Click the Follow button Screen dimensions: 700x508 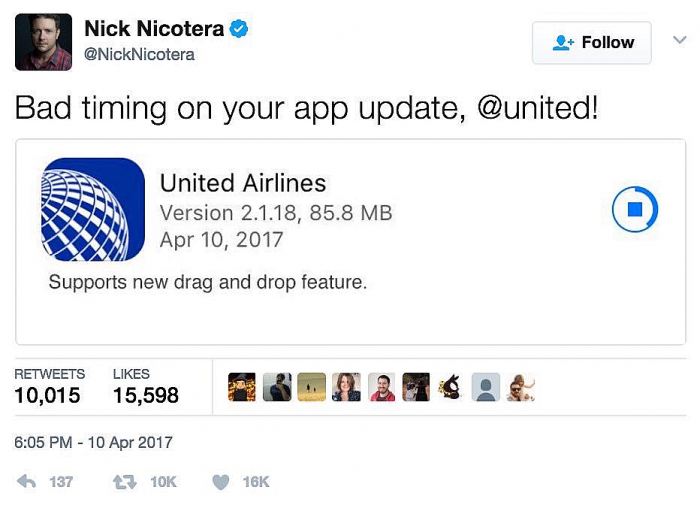pos(592,43)
